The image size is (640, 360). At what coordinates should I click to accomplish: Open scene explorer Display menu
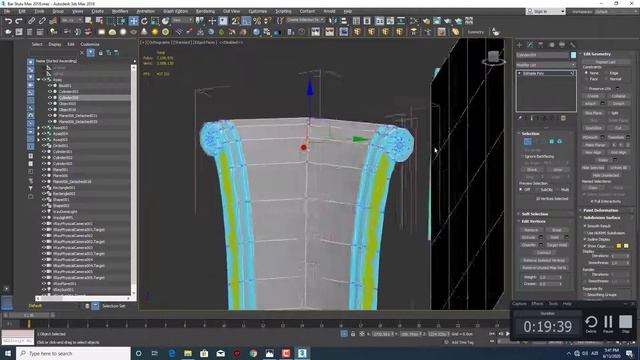pos(55,44)
